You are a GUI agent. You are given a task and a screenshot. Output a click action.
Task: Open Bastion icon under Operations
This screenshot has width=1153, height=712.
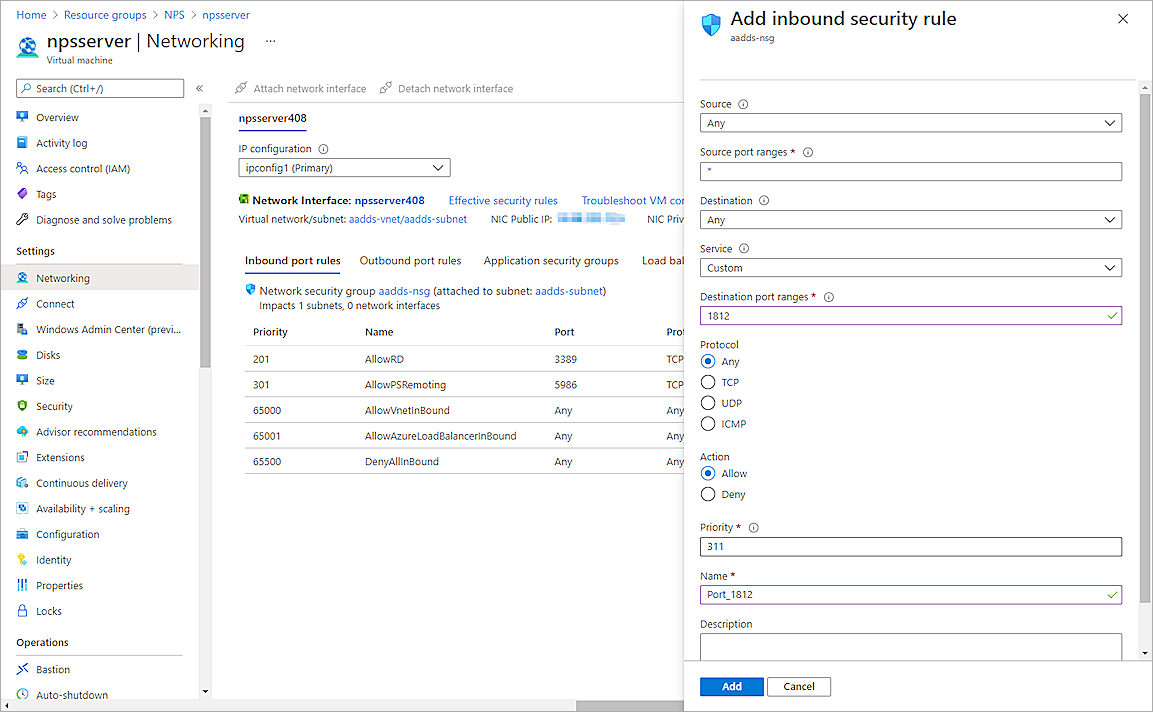22,669
